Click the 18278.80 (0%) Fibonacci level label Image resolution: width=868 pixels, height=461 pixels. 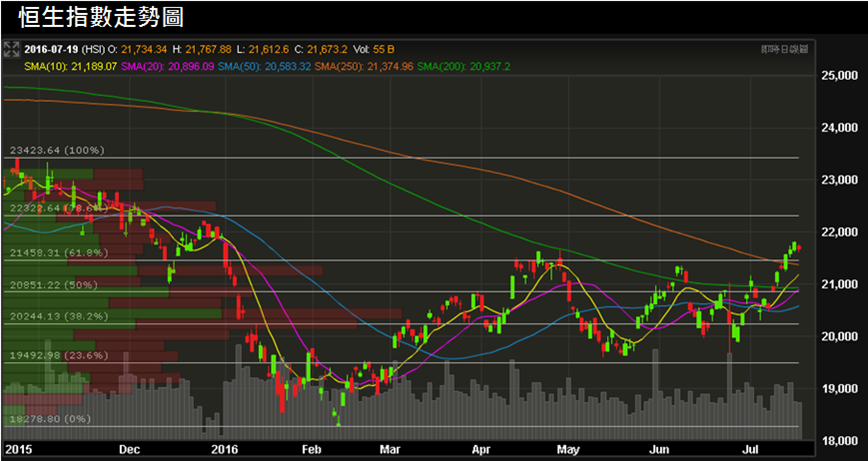click(x=50, y=419)
